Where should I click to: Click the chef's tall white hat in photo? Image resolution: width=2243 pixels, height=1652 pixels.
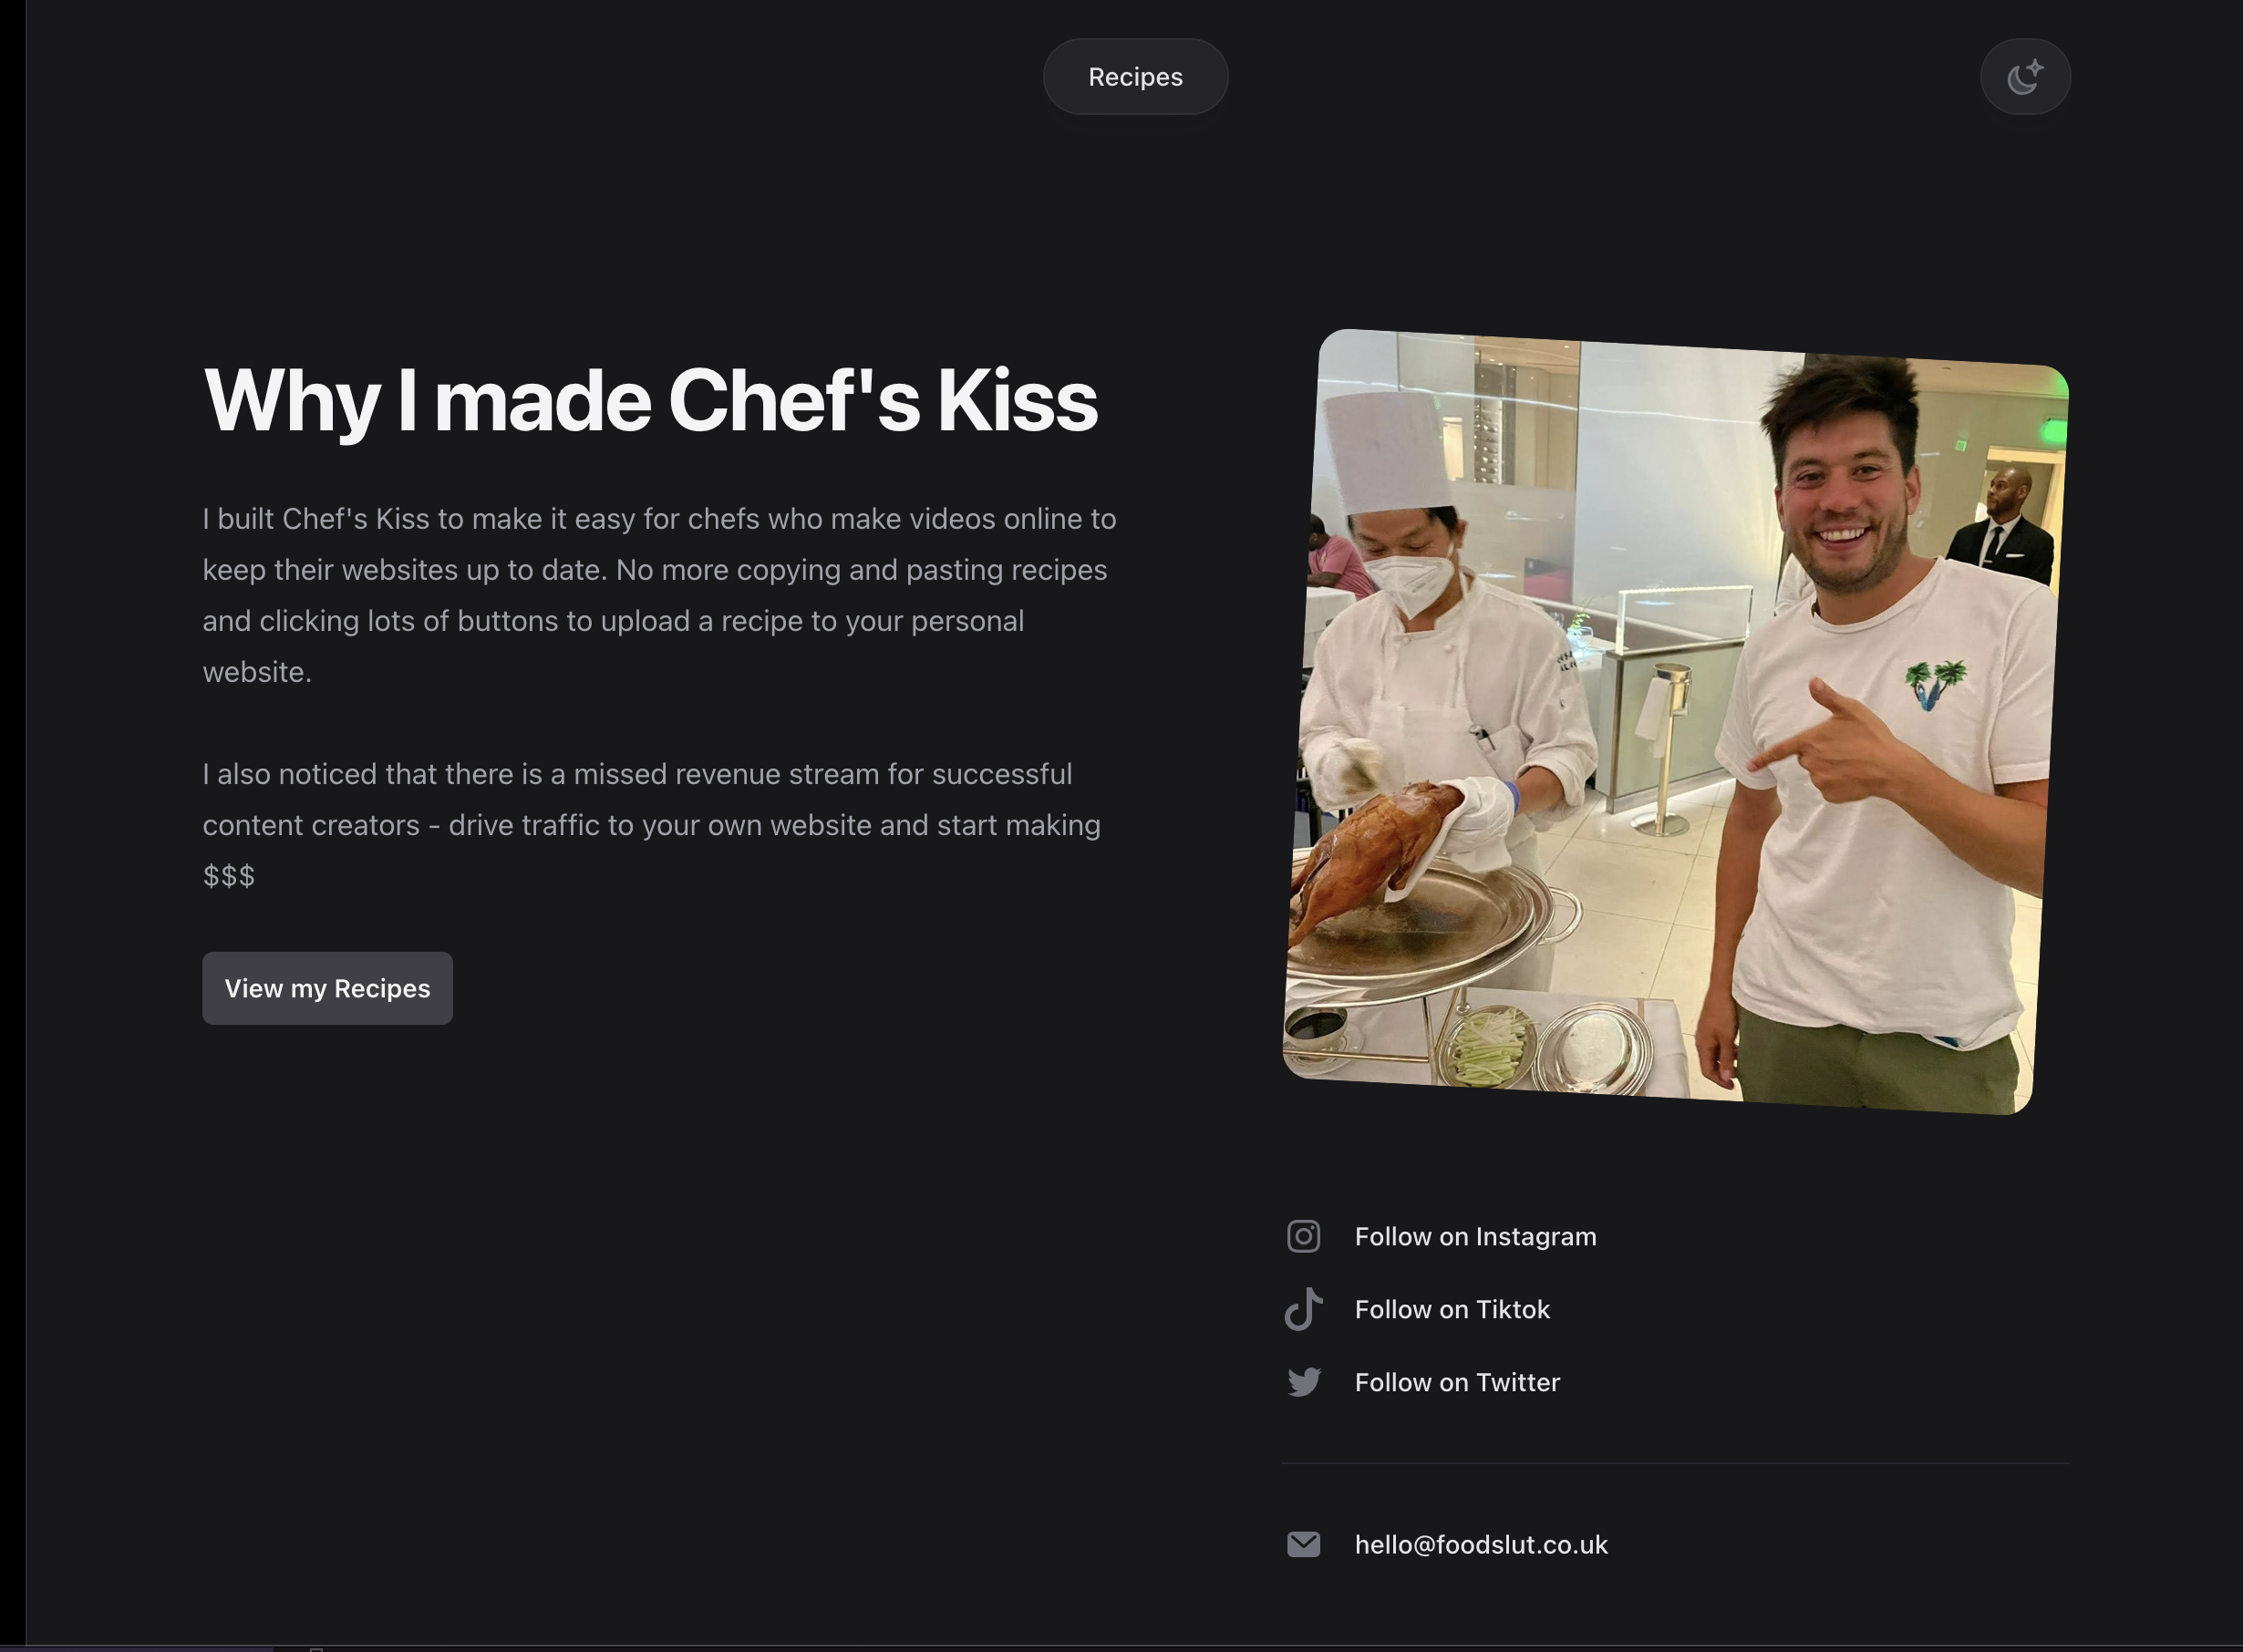pos(1388,450)
